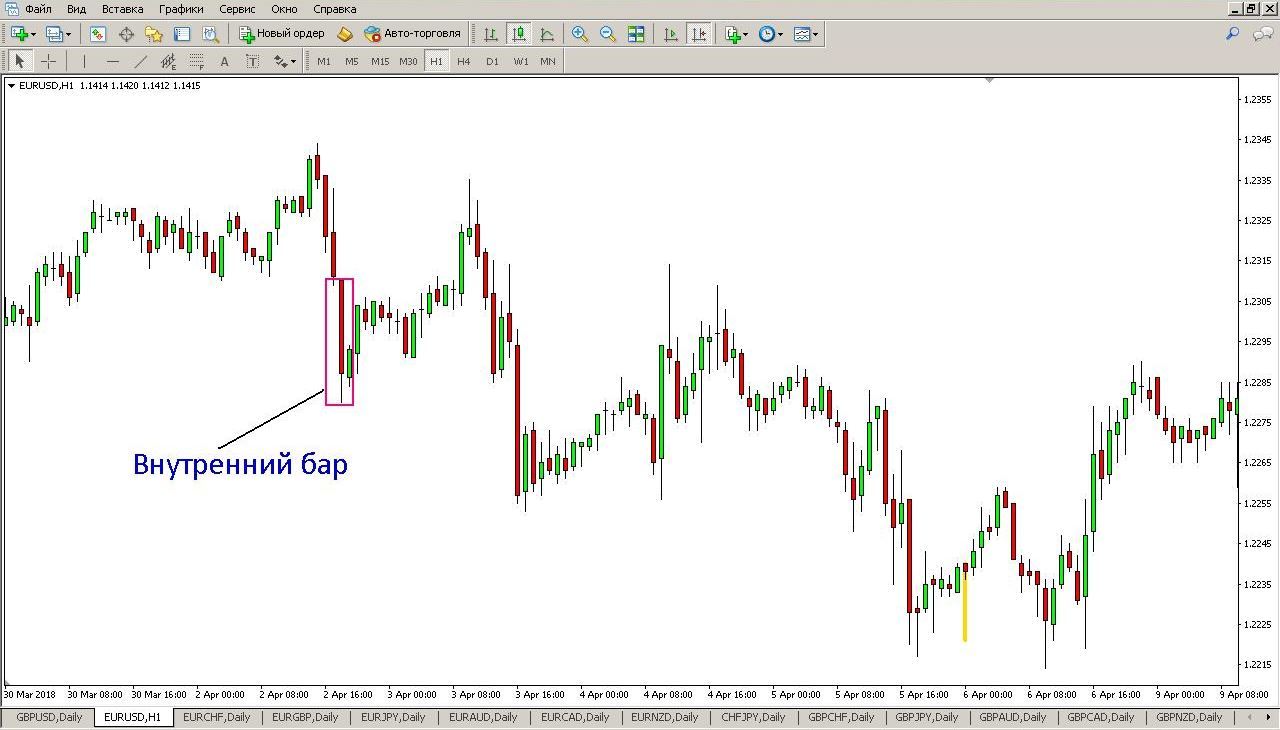Image resolution: width=1280 pixels, height=730 pixels.
Task: Switch to M5 timeframe
Action: click(x=352, y=61)
